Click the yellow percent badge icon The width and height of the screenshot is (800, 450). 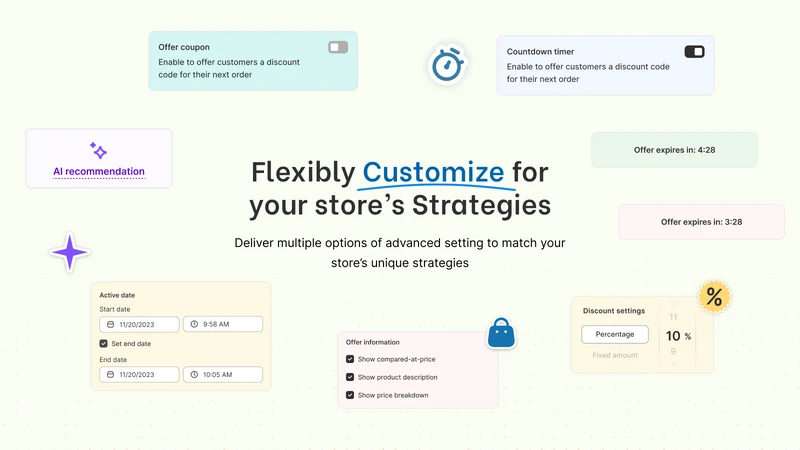coord(714,297)
